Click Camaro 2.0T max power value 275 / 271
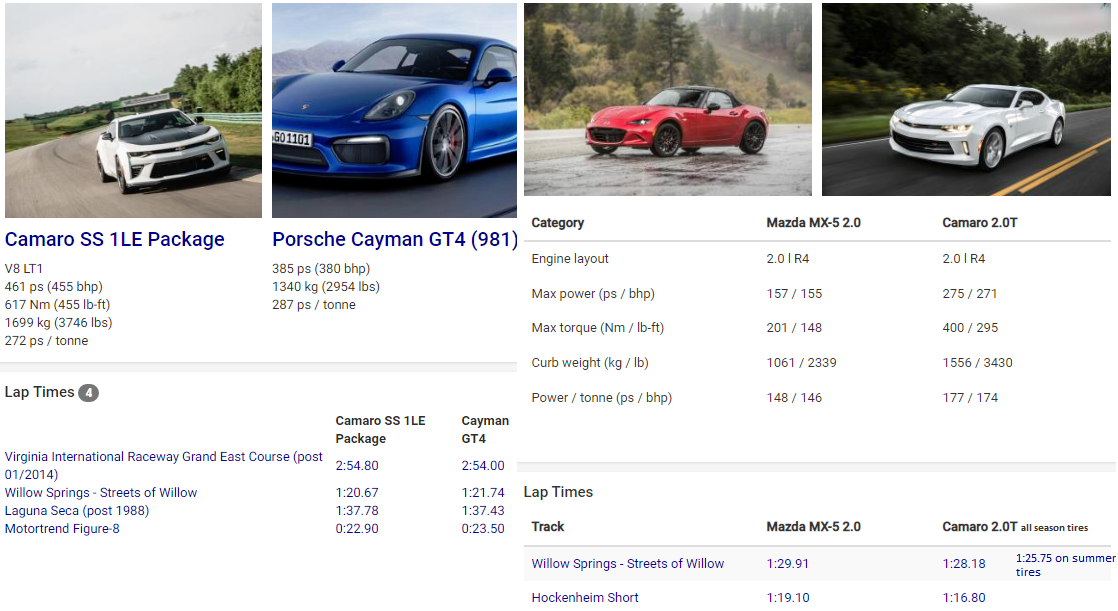The image size is (1118, 611). (x=970, y=294)
